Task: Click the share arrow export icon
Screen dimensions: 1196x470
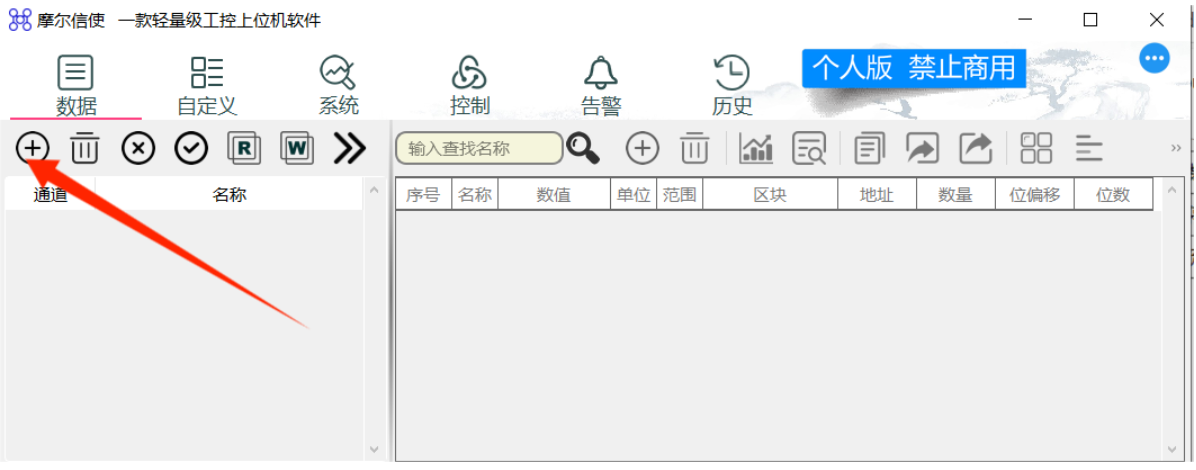Action: click(976, 149)
